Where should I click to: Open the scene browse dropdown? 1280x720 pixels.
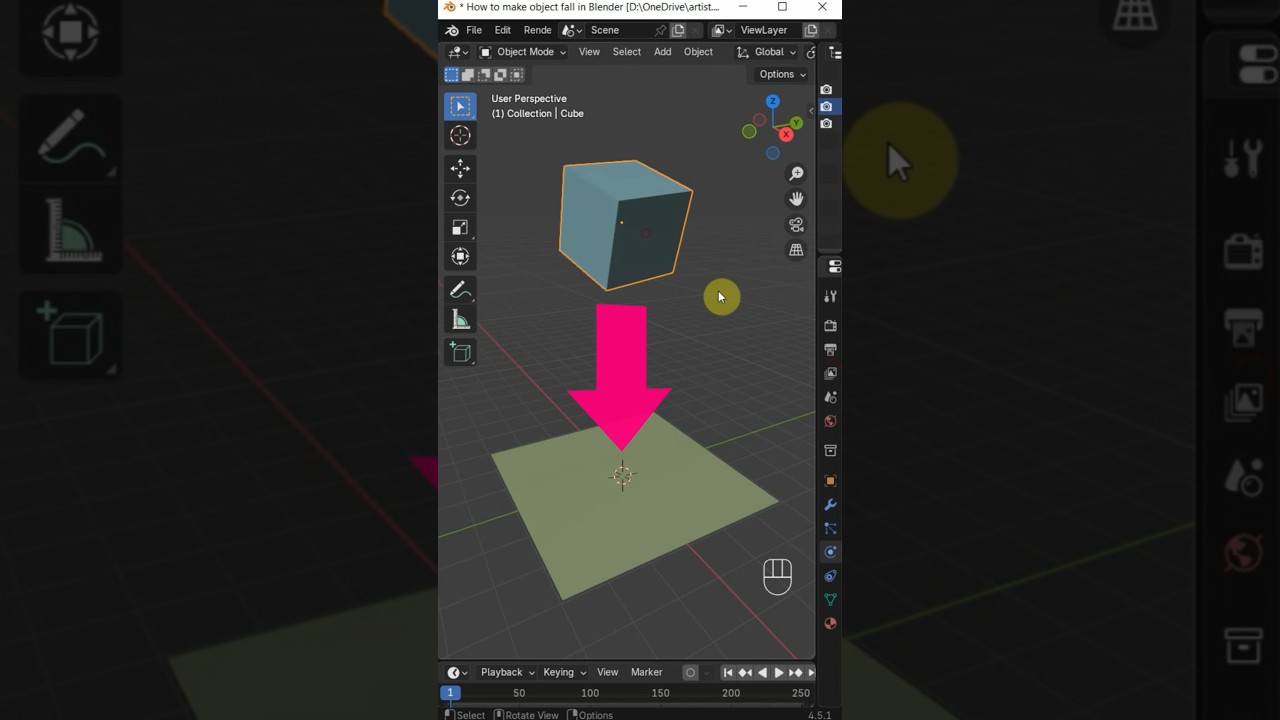coord(572,30)
